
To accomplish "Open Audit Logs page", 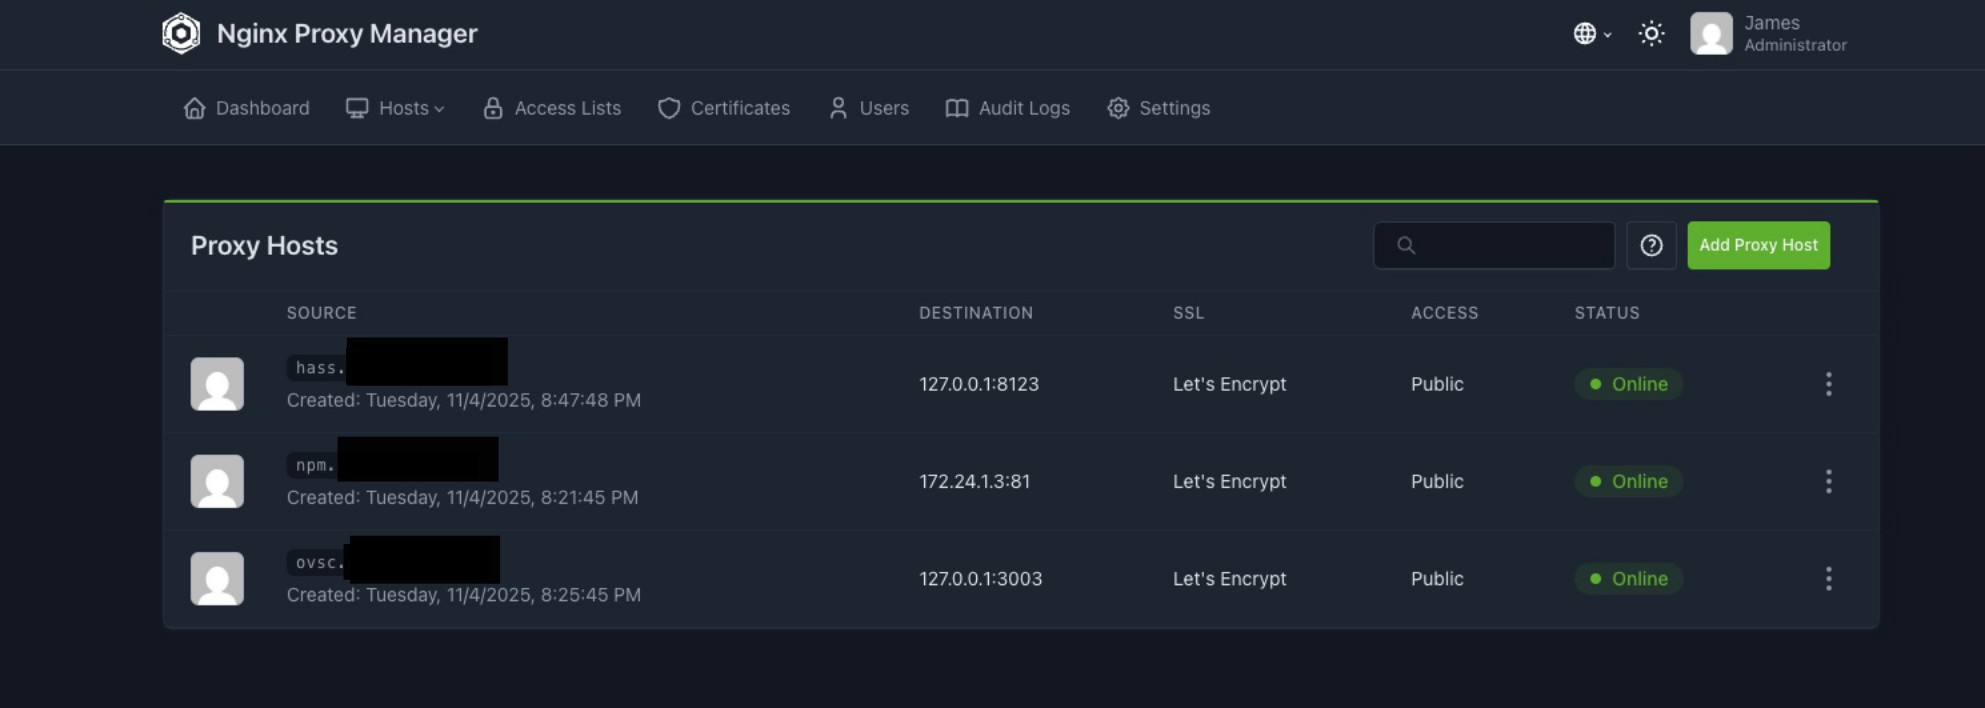I will [1008, 108].
